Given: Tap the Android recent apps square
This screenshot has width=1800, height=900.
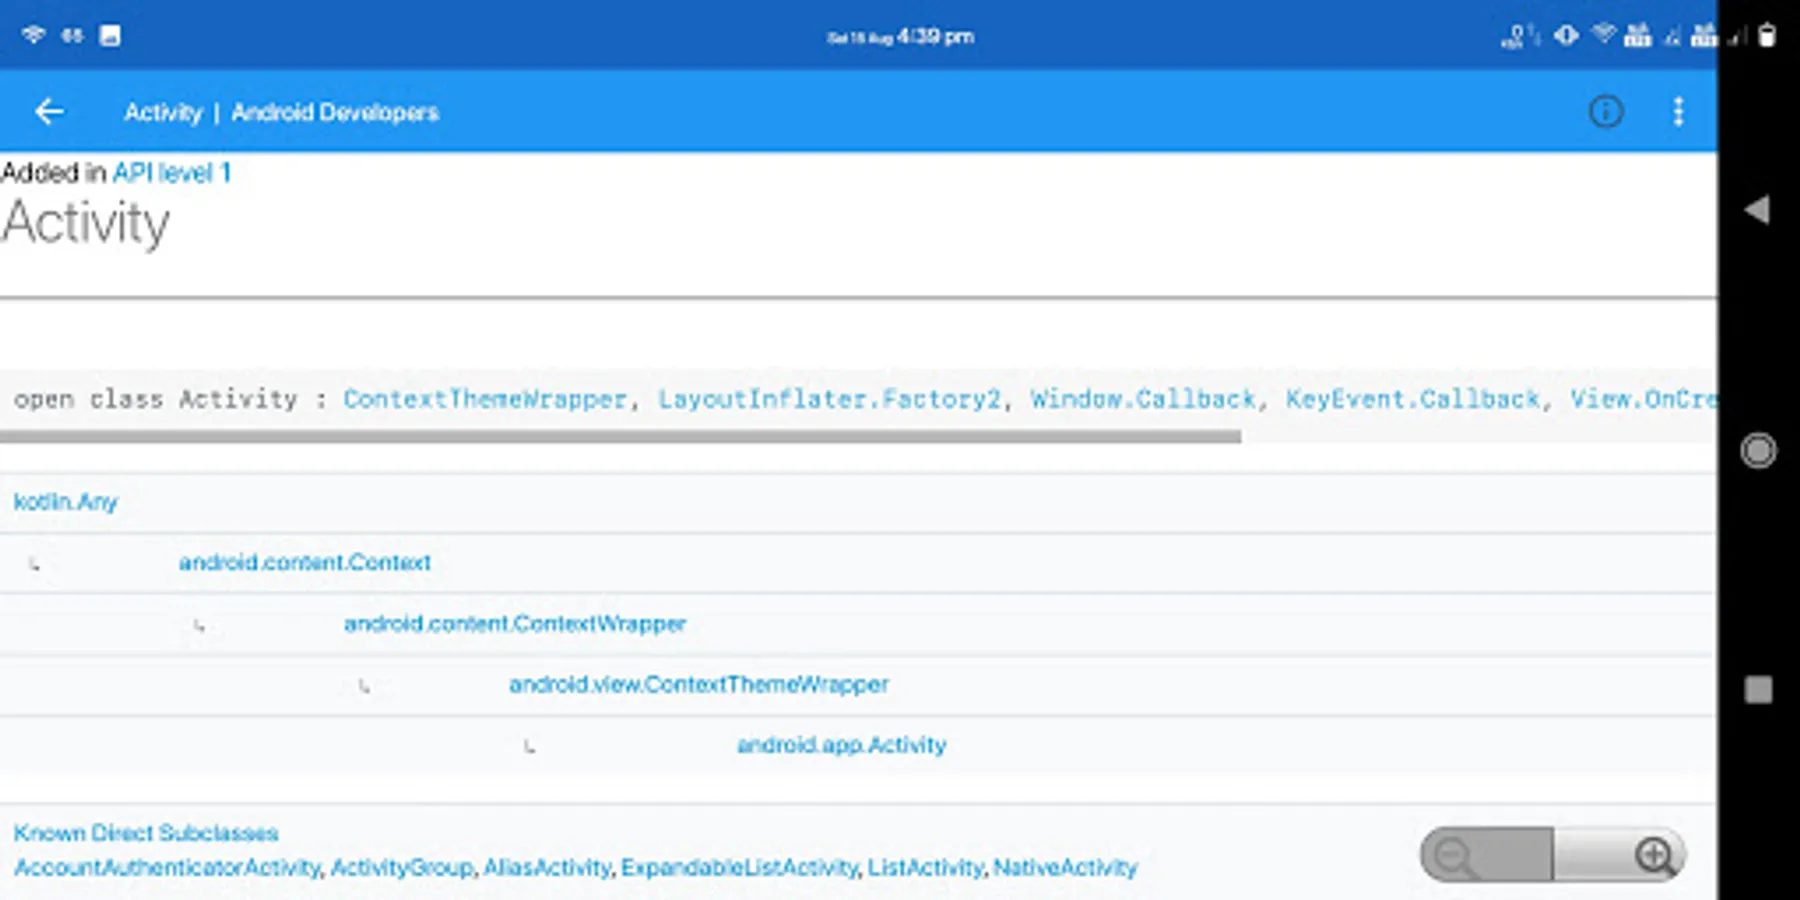Looking at the screenshot, I should (x=1758, y=690).
